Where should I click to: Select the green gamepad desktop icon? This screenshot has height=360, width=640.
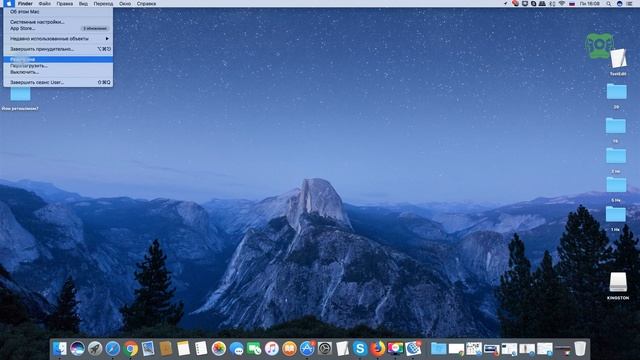[x=599, y=45]
